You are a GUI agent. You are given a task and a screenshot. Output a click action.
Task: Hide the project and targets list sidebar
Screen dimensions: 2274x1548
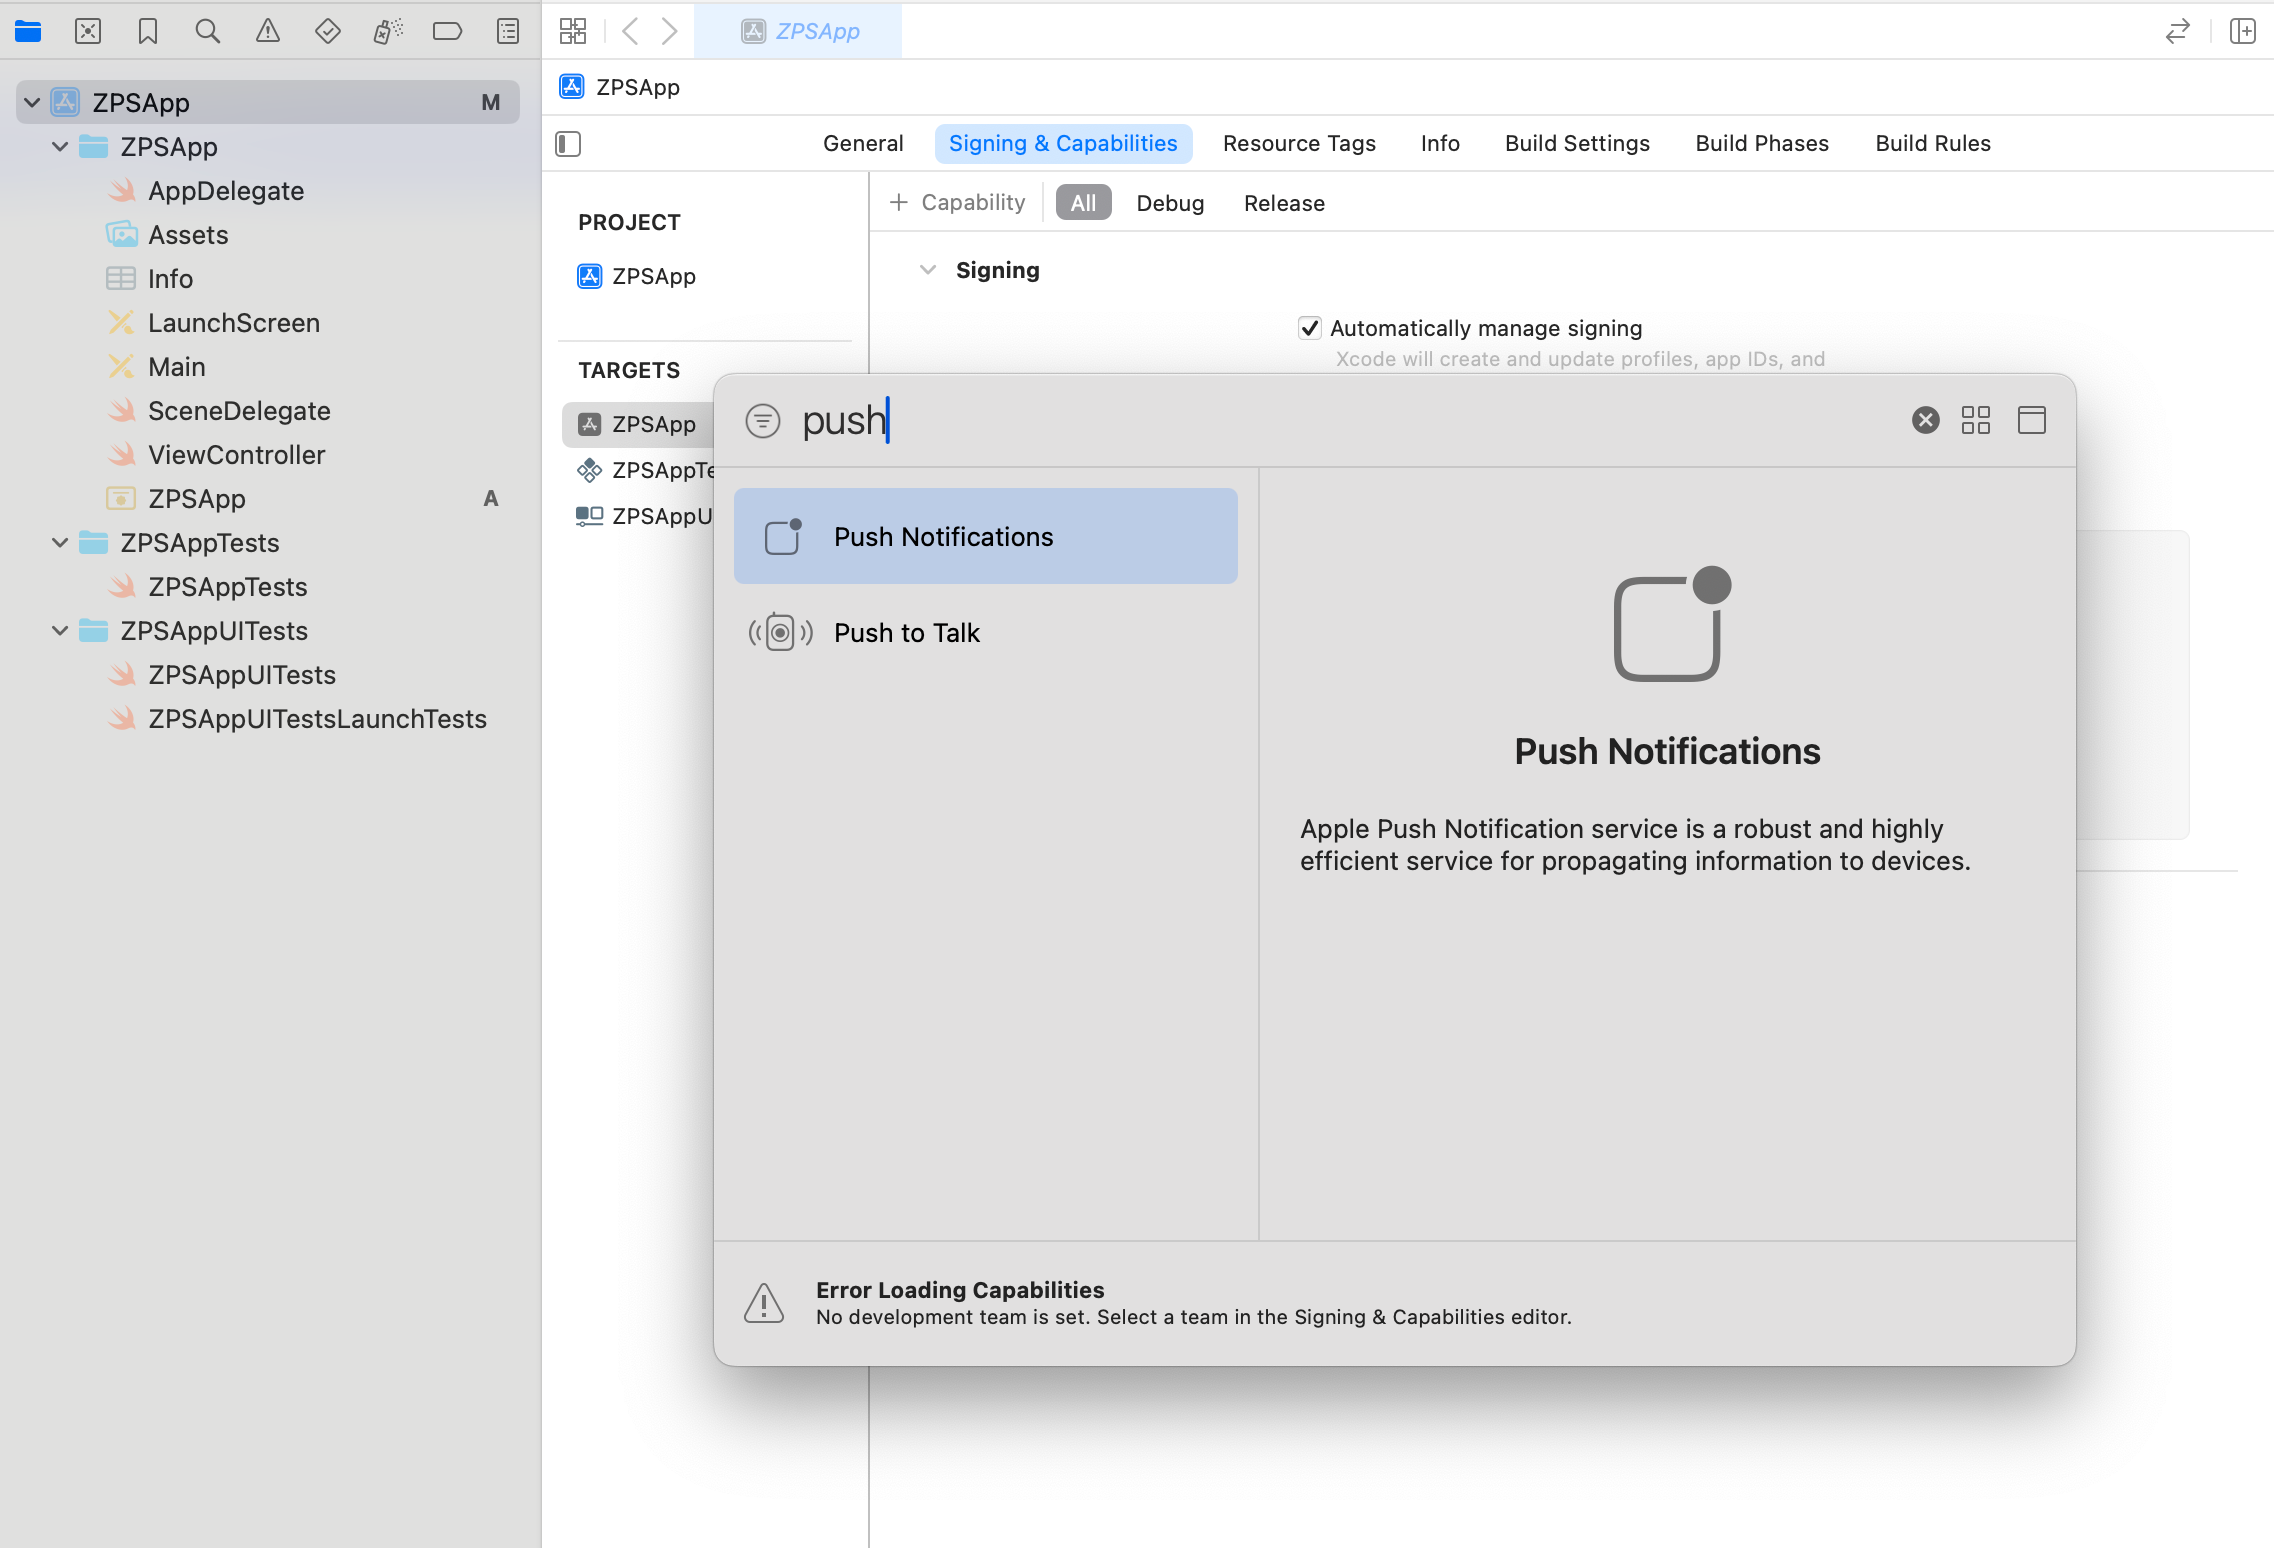pos(568,144)
